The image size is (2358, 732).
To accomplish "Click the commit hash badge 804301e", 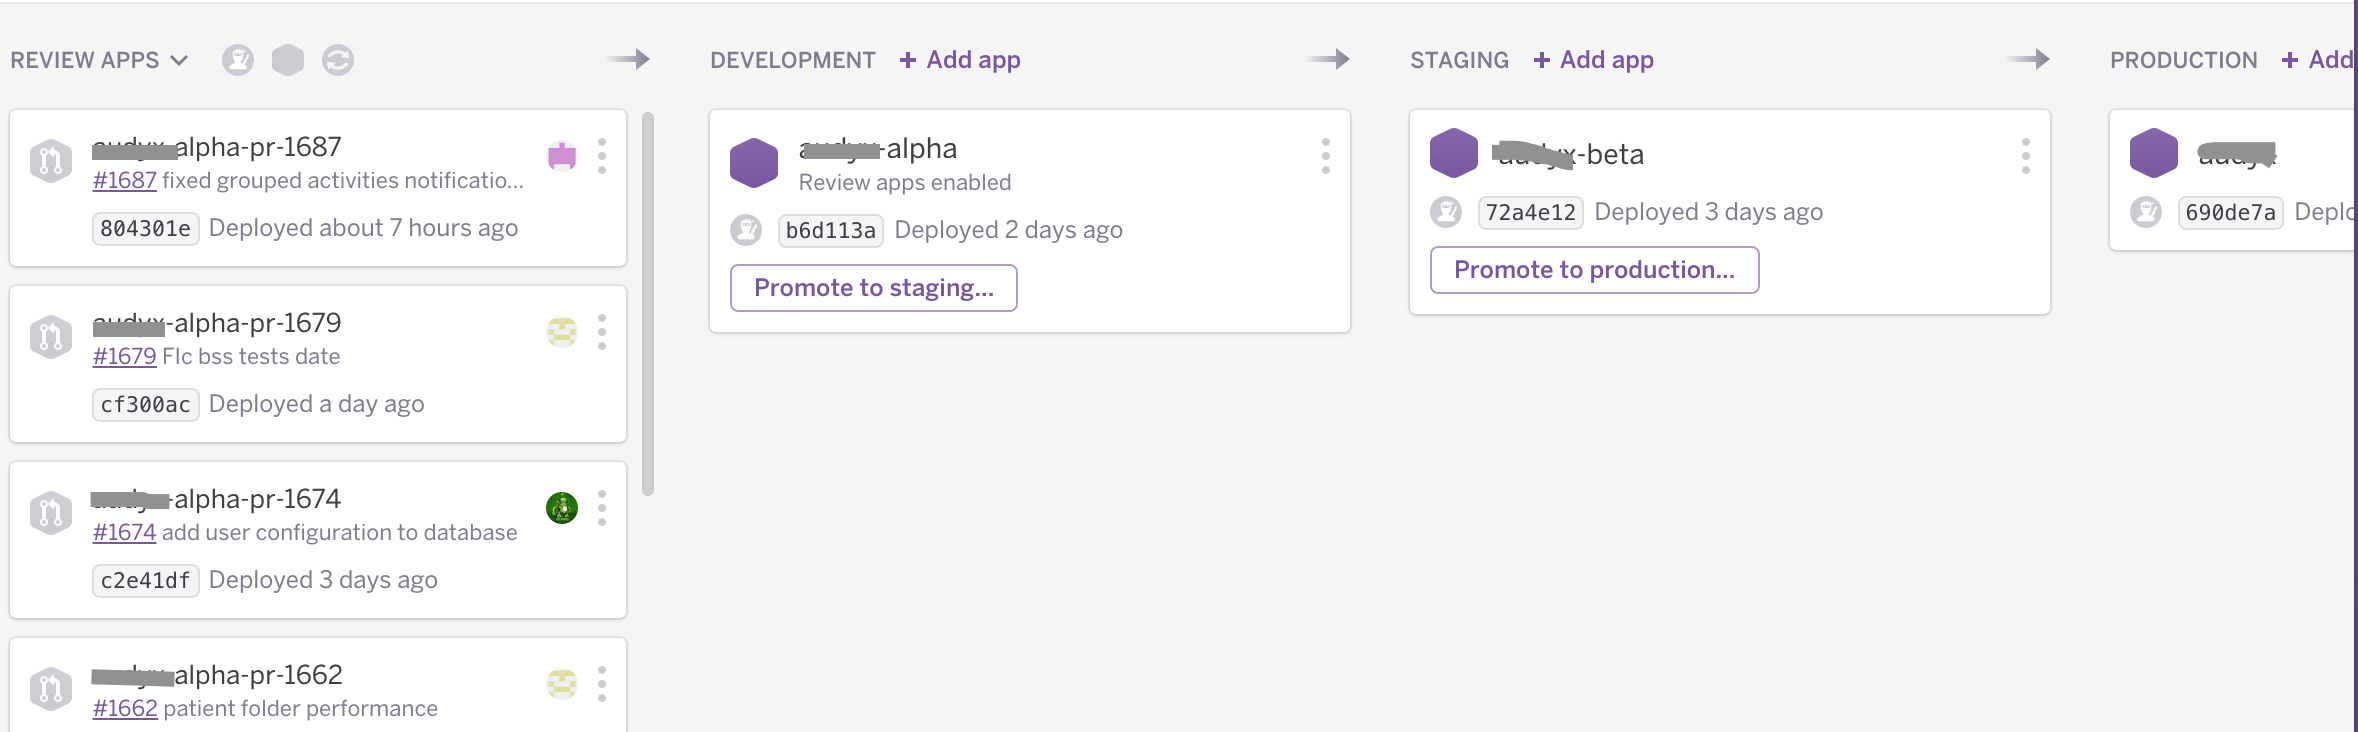I will (x=145, y=228).
